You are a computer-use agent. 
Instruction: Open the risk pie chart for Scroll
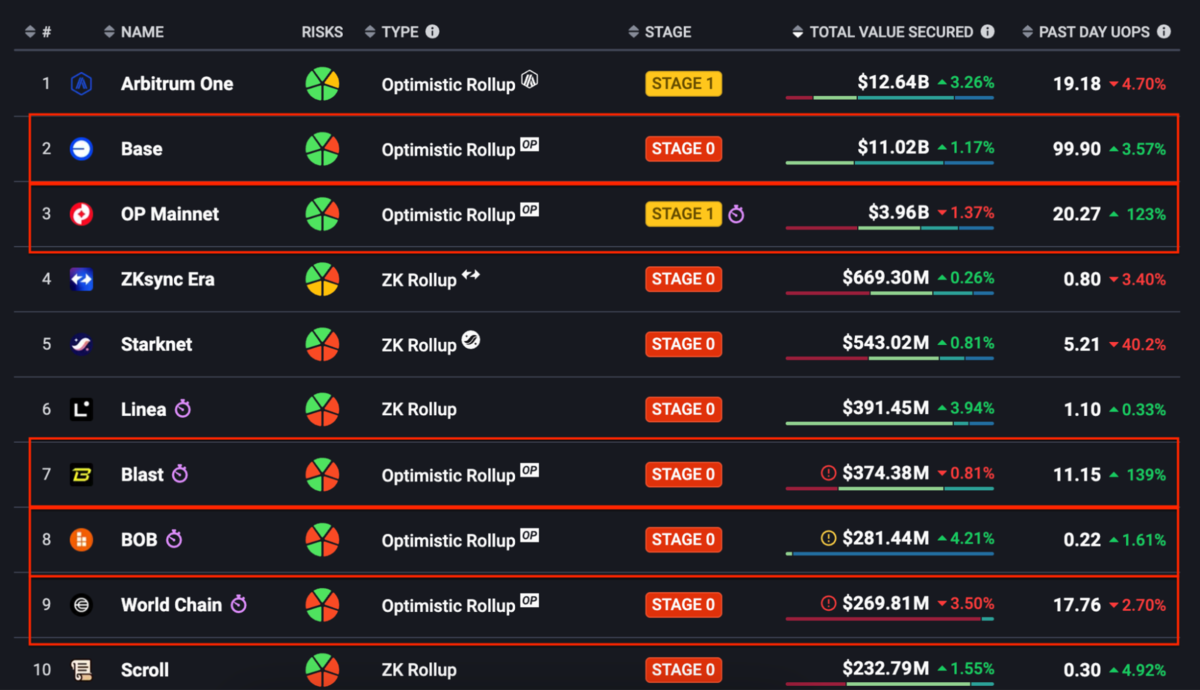[322, 670]
